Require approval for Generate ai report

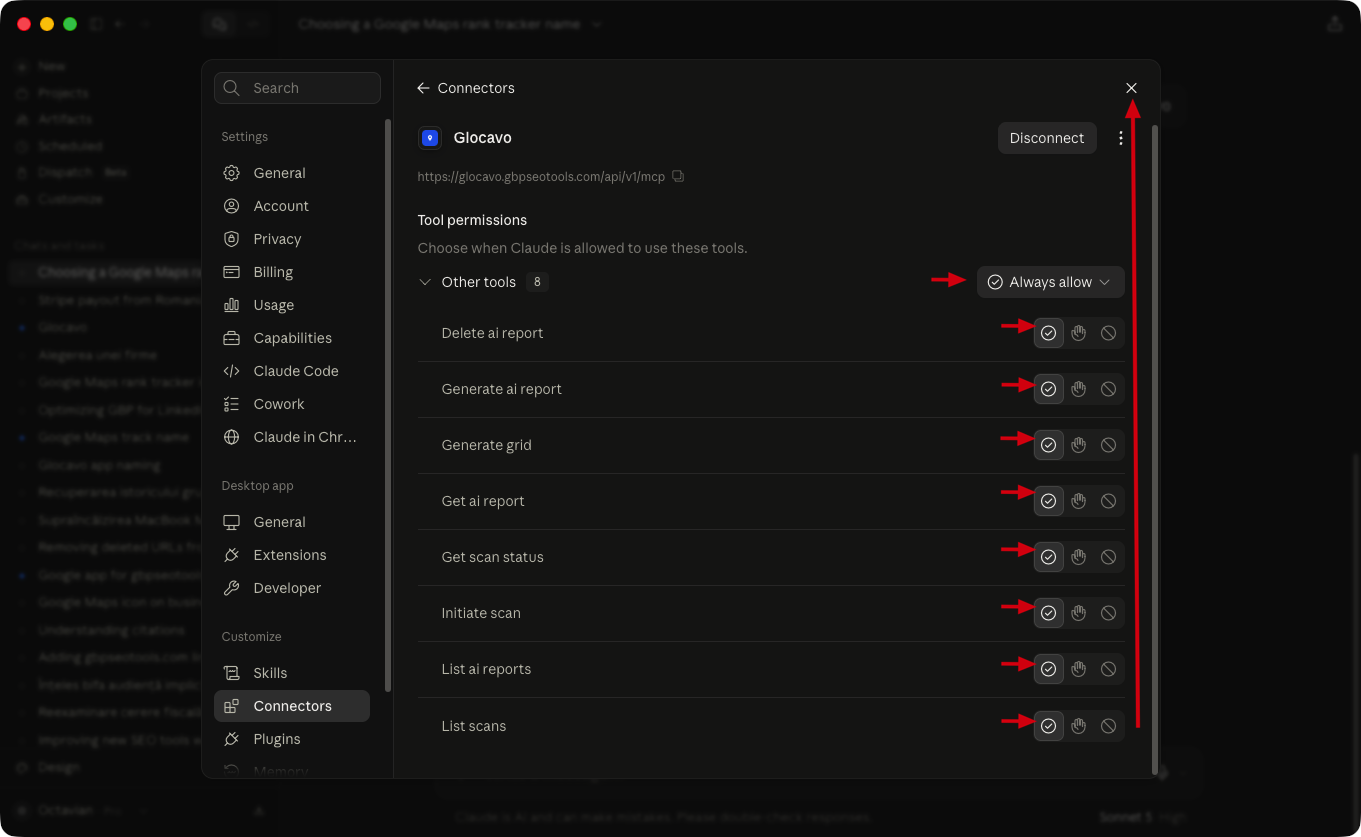pos(1078,389)
